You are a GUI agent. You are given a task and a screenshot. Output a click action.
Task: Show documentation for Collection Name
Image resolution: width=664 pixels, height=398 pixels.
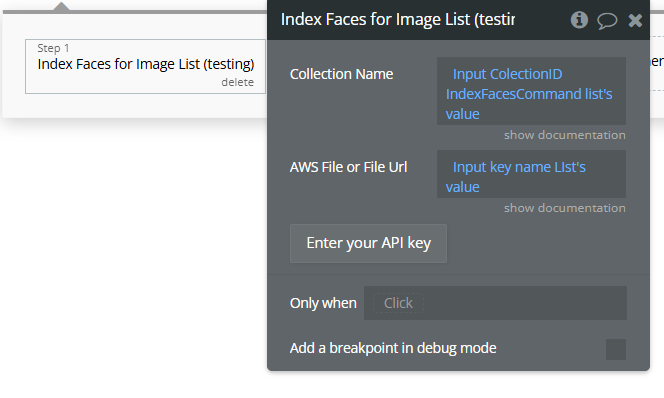(x=564, y=135)
